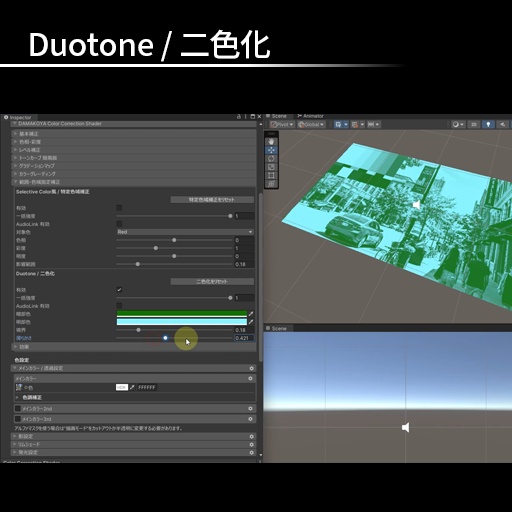Image resolution: width=512 pixels, height=512 pixels.
Task: Open the Global dropdown
Action: 311,124
